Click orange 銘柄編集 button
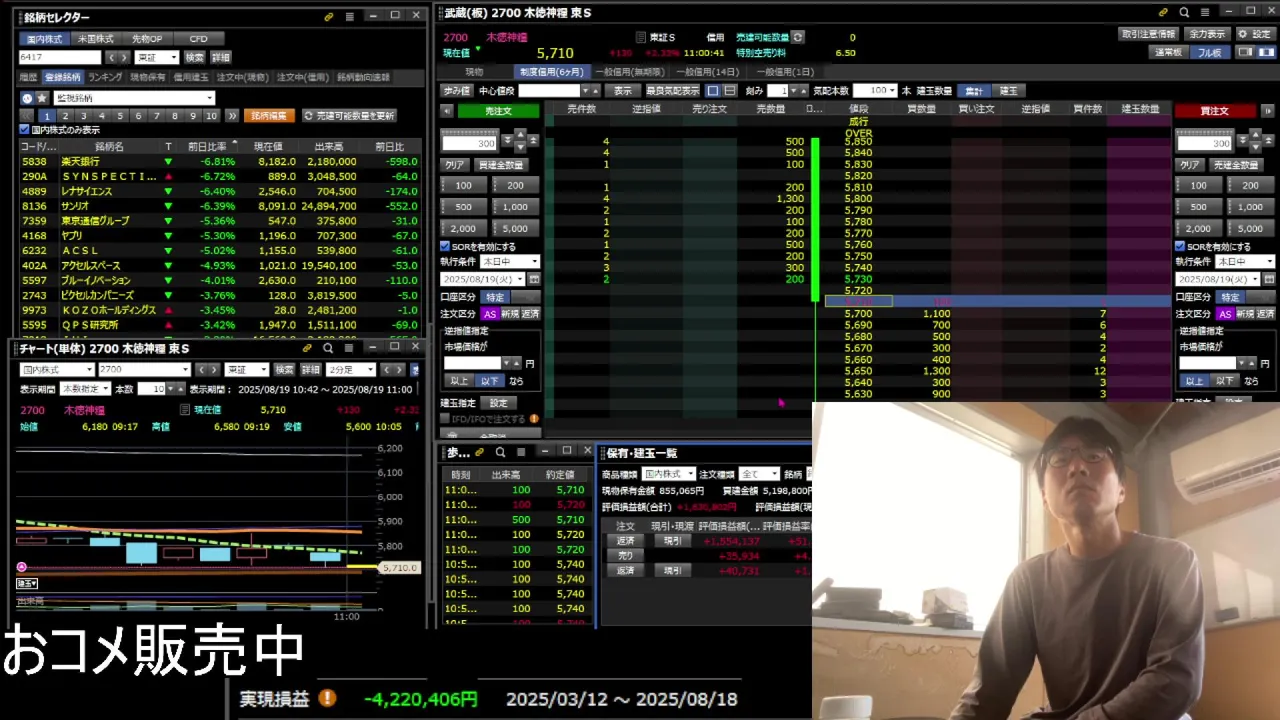This screenshot has height=720, width=1280. point(269,116)
